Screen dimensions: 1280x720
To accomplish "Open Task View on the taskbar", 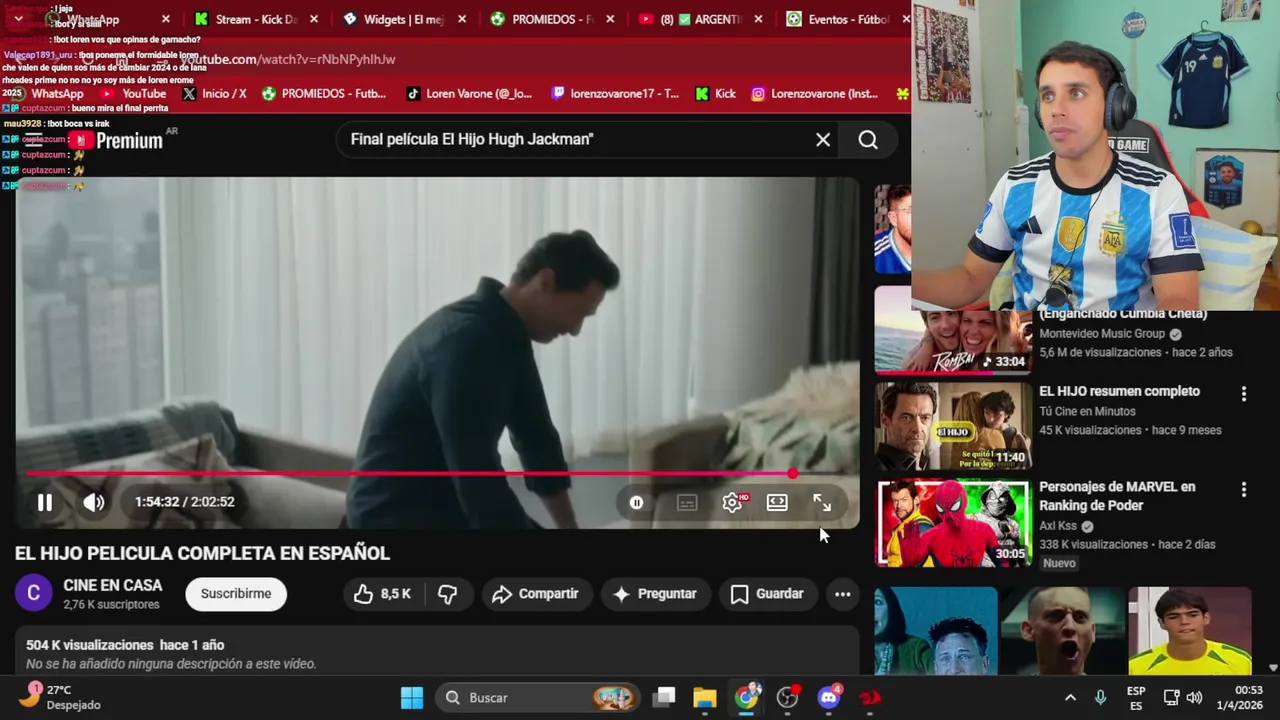I will pos(665,698).
